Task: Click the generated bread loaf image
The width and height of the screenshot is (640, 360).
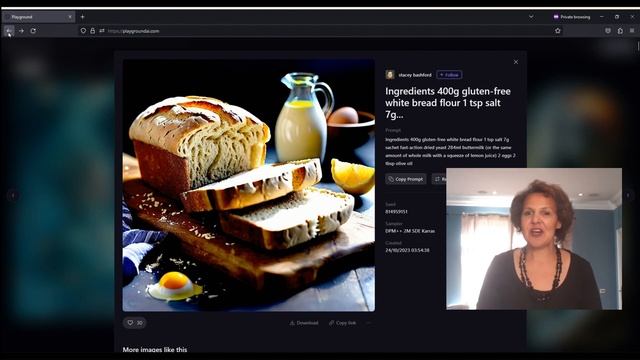Action: (x=249, y=185)
